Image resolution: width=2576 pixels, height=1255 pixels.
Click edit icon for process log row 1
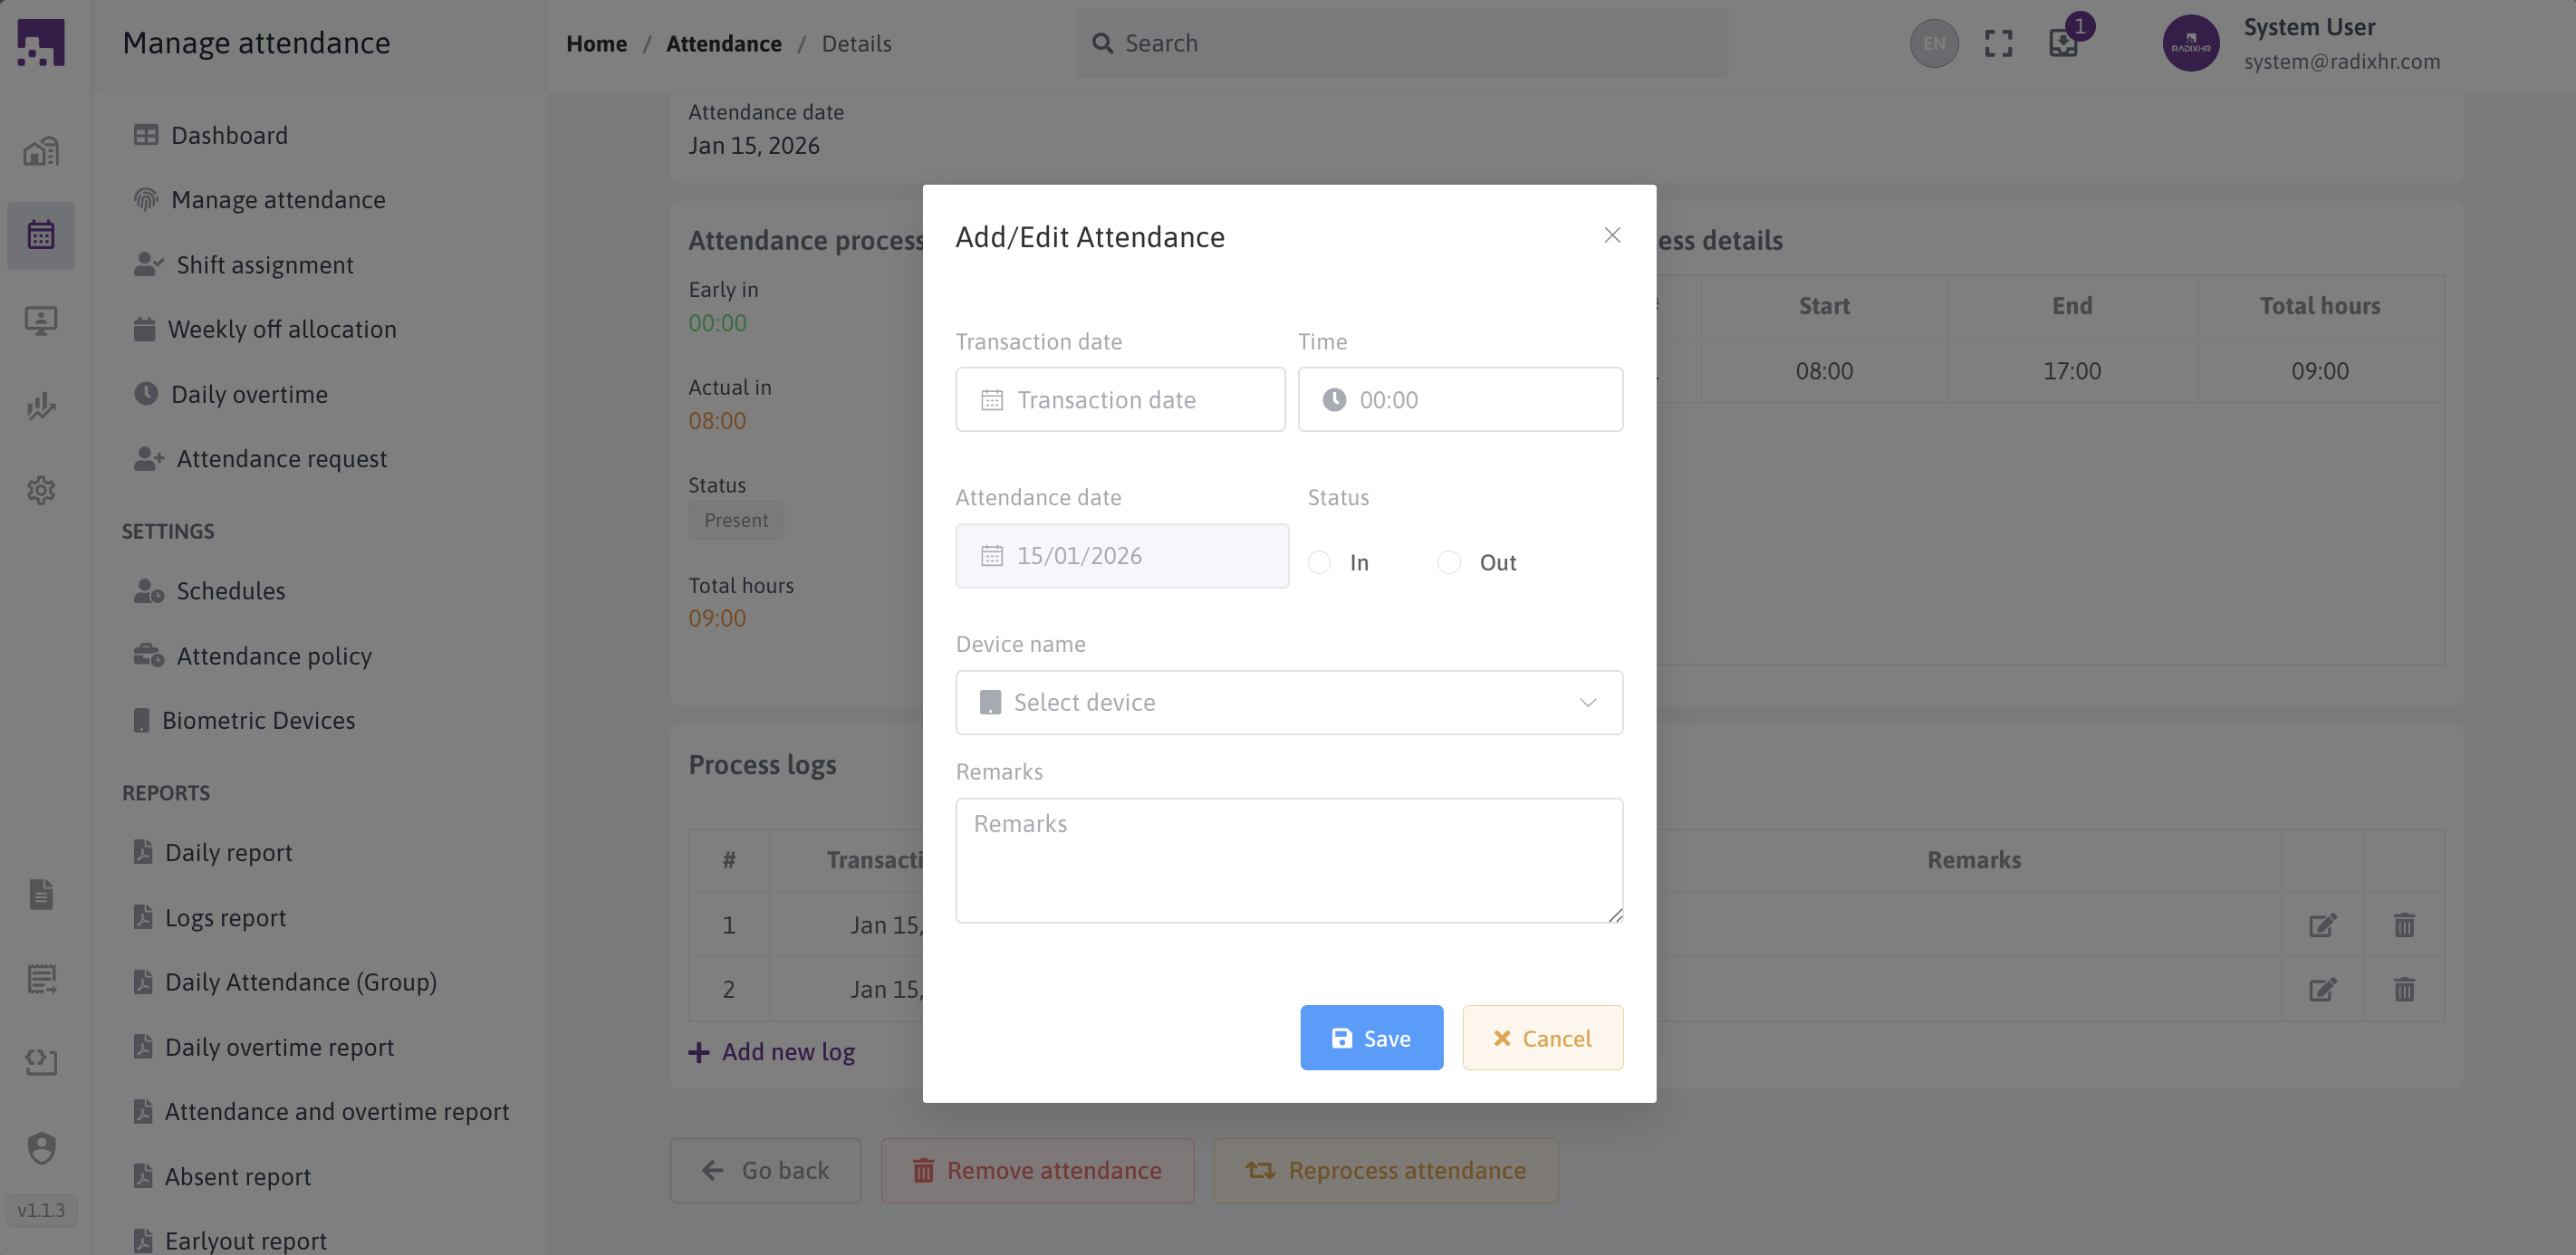(2322, 925)
